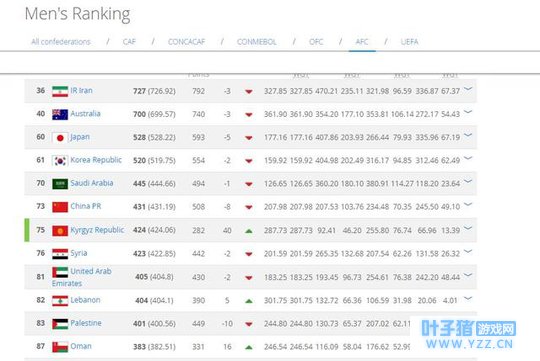Expand the United Arab Emirates row chevron

(x=468, y=275)
